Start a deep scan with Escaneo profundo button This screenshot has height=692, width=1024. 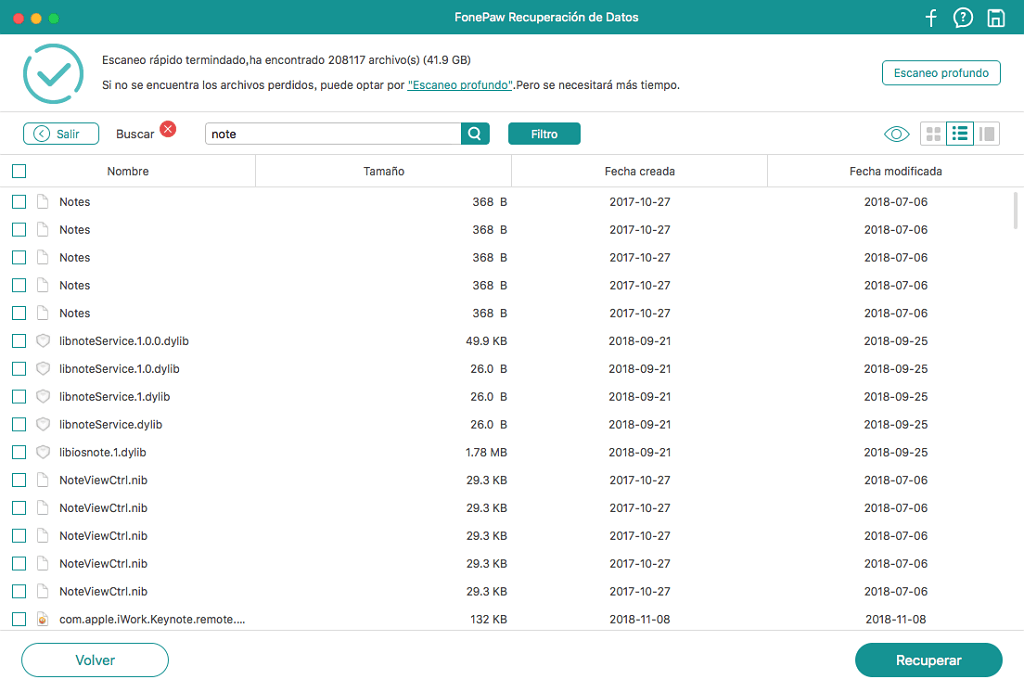tap(941, 73)
